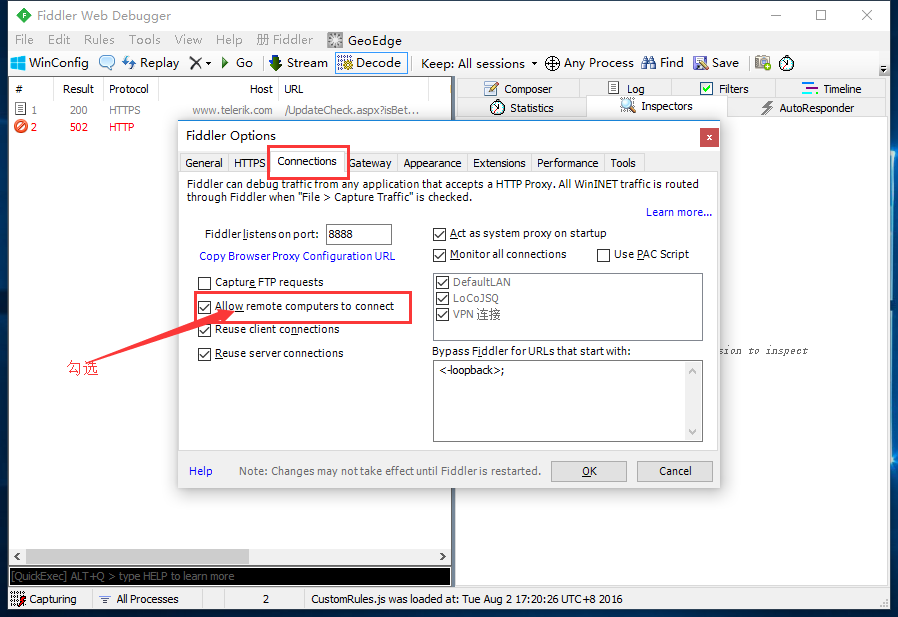The image size is (898, 617).
Task: Switch to the Composer tab
Action: pos(518,89)
